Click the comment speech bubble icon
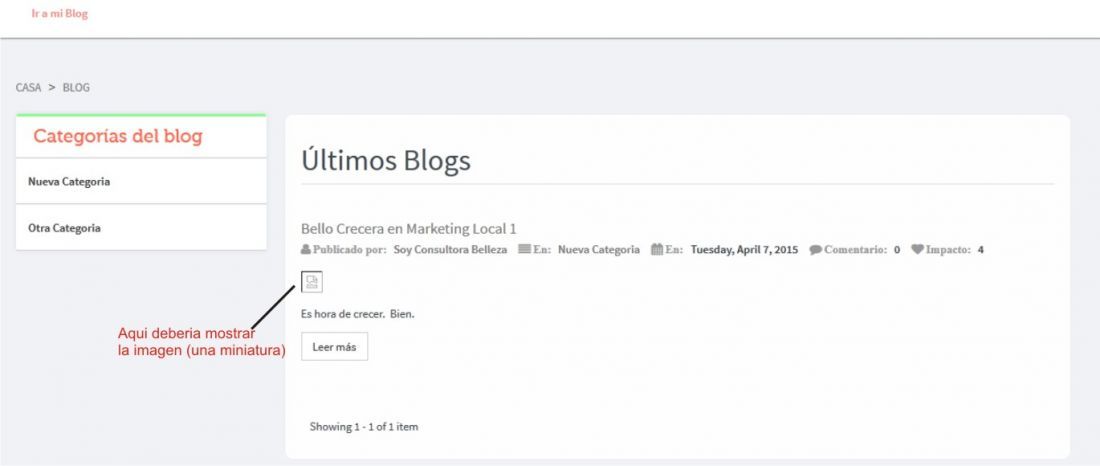This screenshot has width=1100, height=466. coord(815,249)
